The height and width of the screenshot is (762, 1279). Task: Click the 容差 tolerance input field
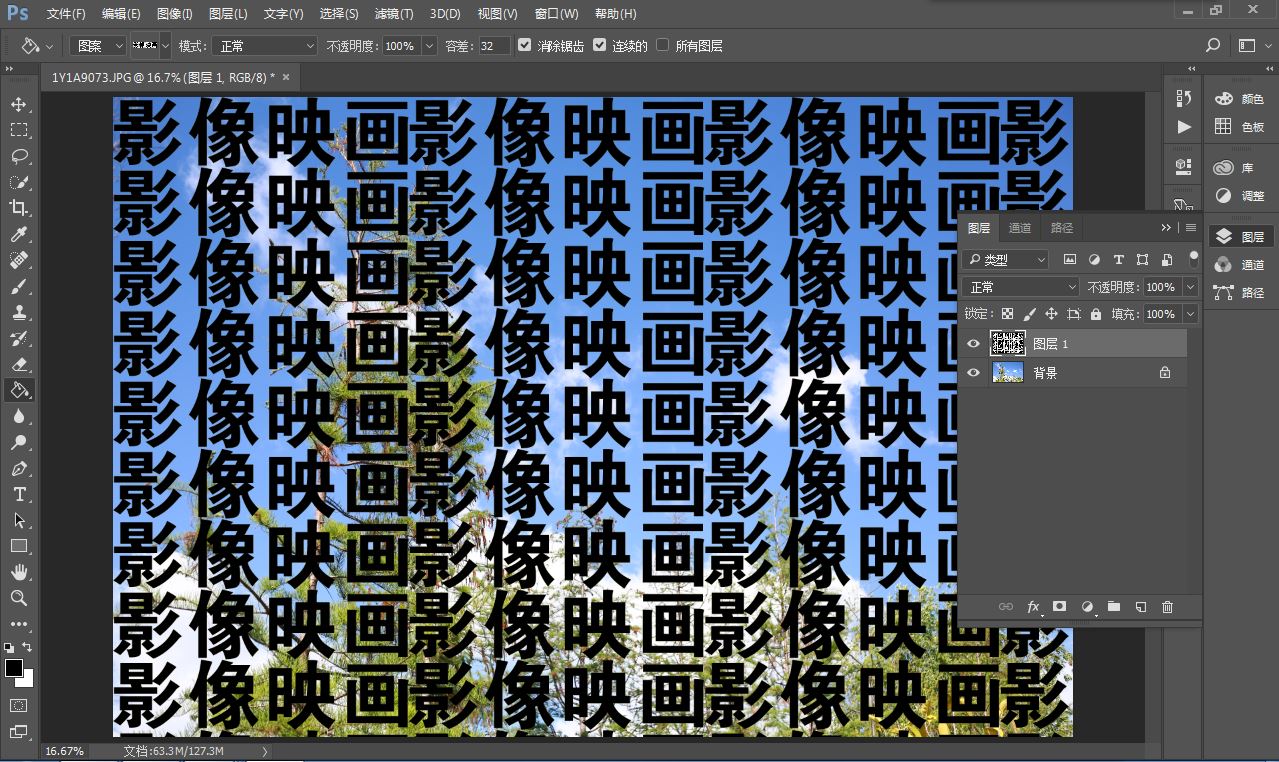tap(493, 46)
